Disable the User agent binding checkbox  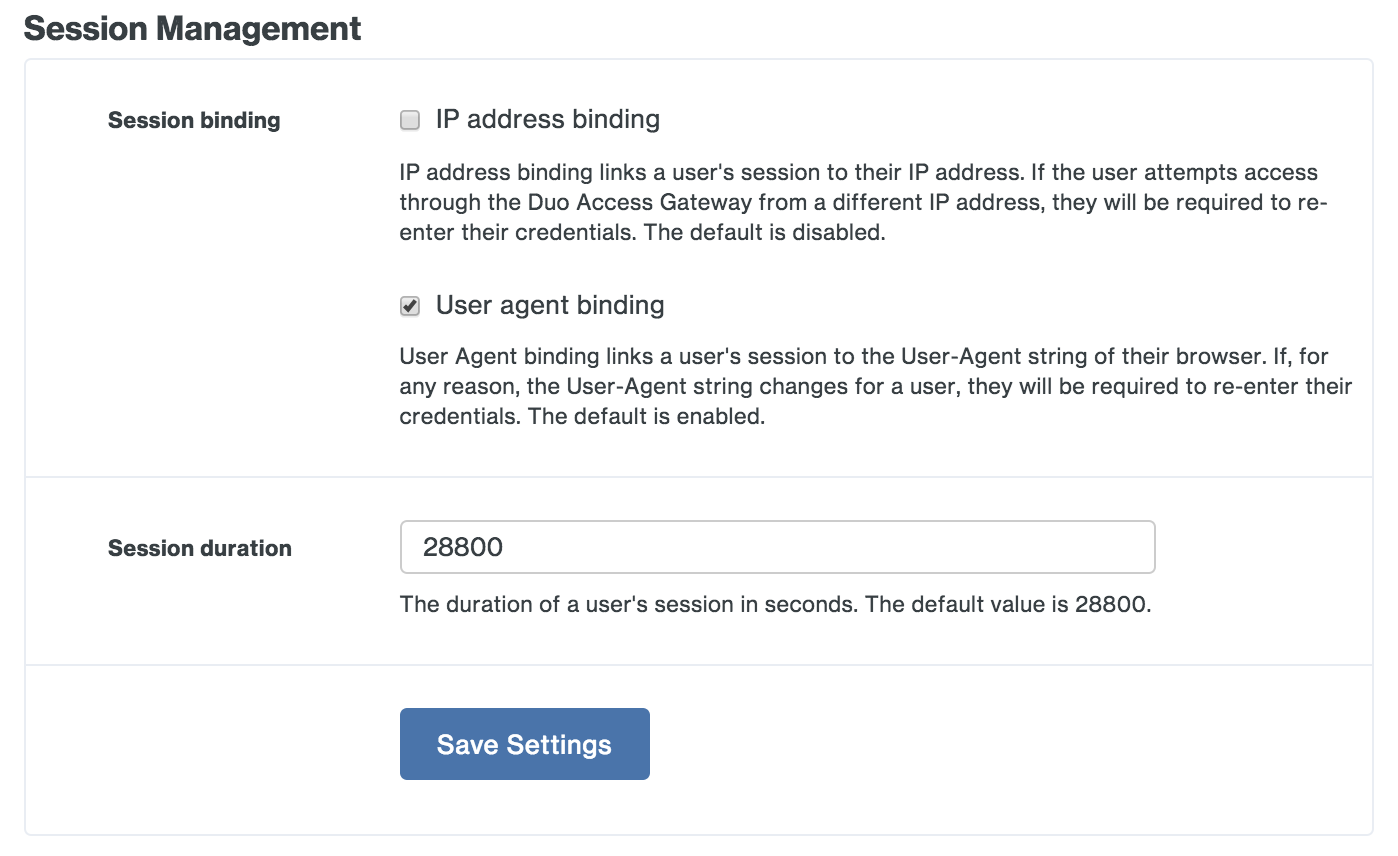pyautogui.click(x=409, y=305)
